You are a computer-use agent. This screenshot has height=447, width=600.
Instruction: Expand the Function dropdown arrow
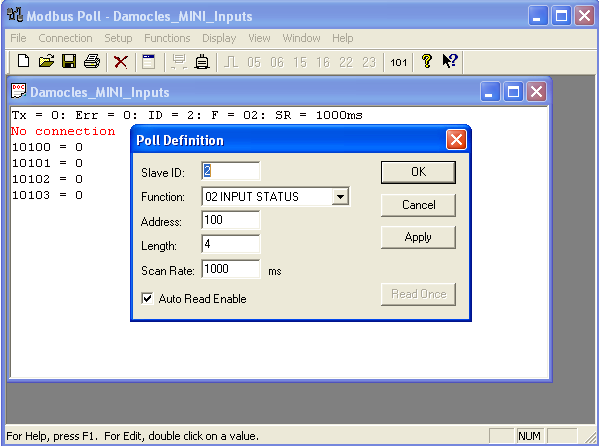tap(340, 197)
